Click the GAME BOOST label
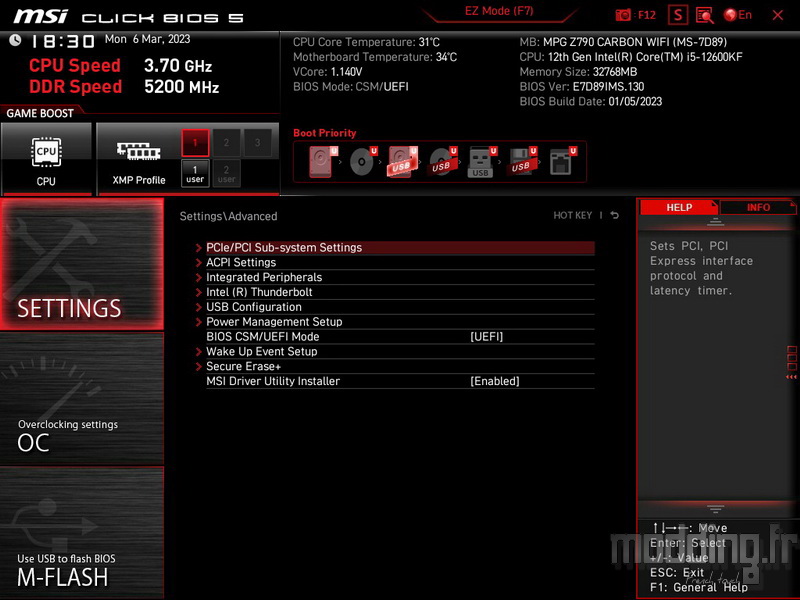Viewport: 800px width, 600px height. pos(40,113)
